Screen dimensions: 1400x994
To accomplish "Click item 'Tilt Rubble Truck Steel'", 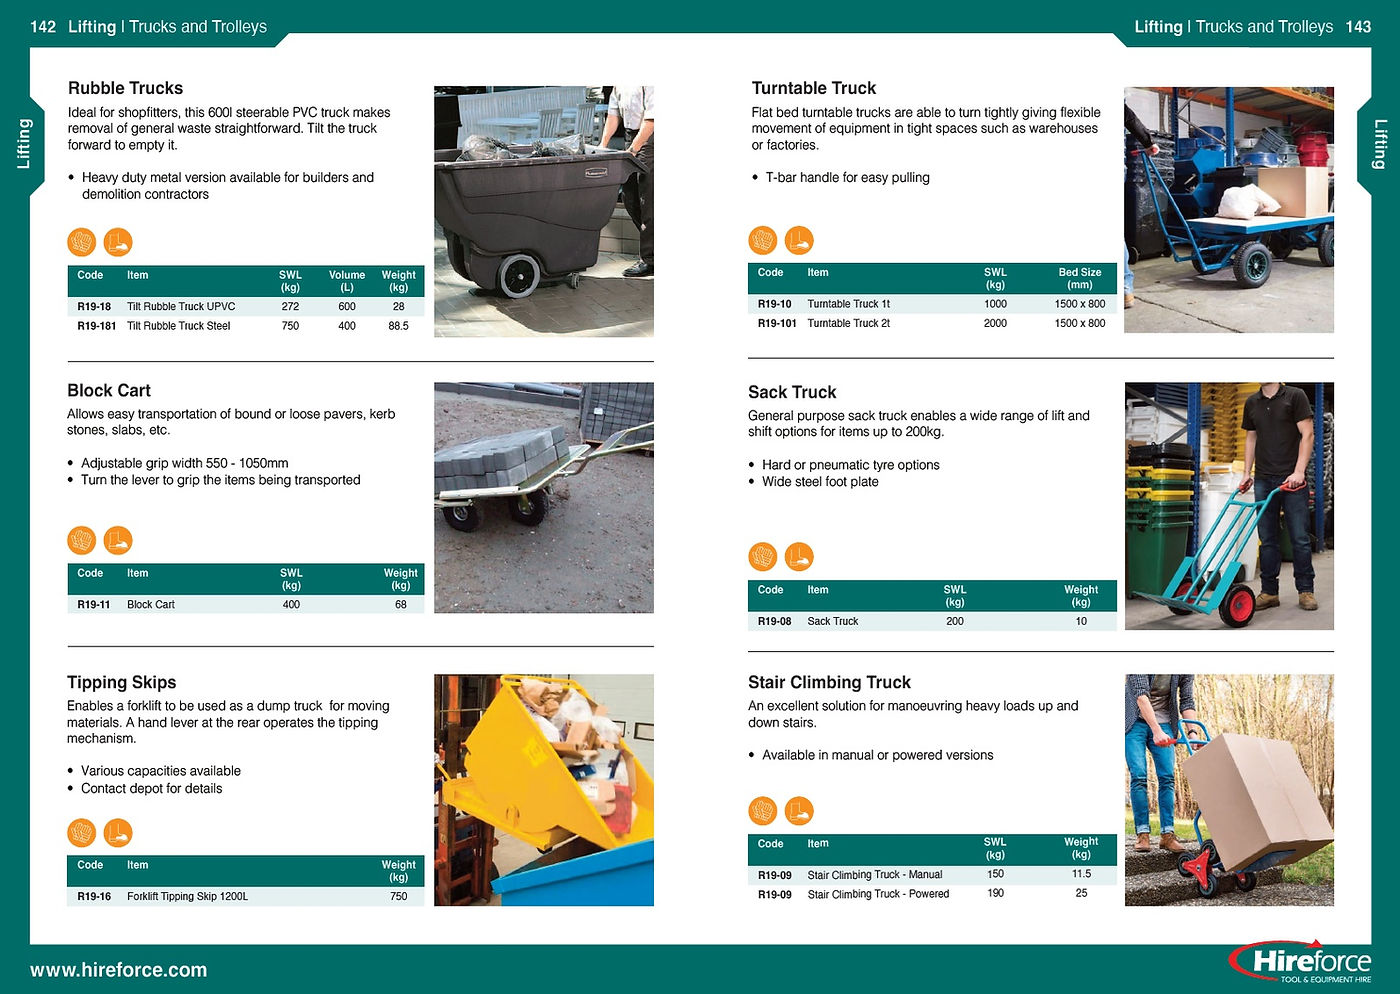I will click(179, 326).
